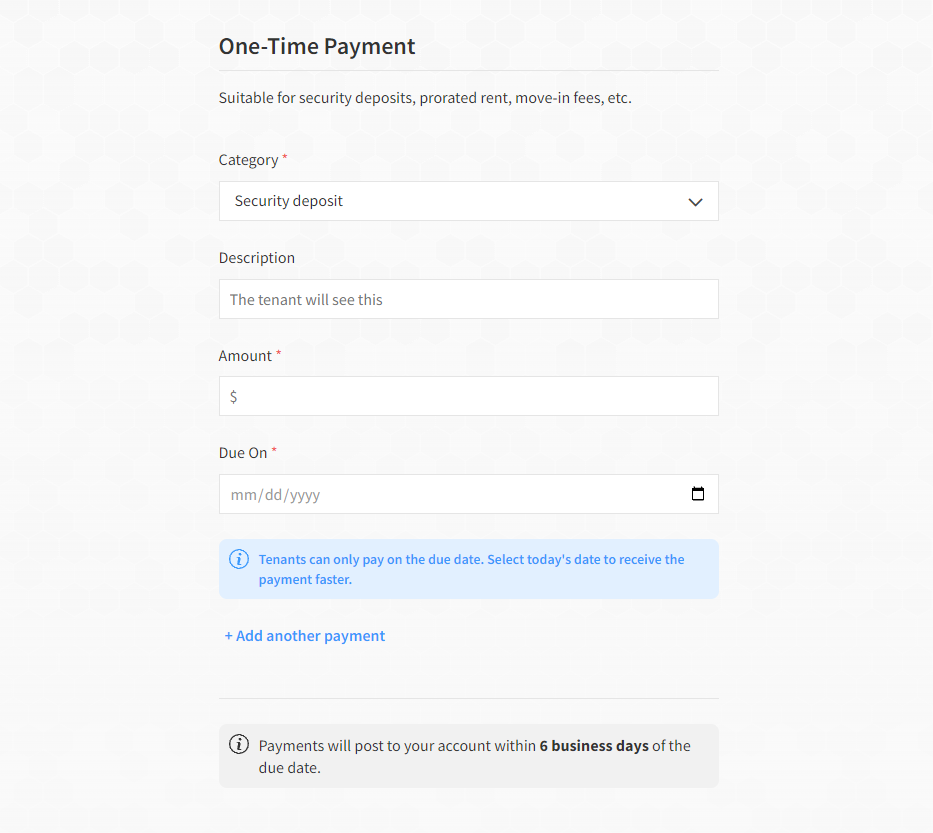
Task: Expand the Category chevron arrow
Action: click(x=695, y=202)
